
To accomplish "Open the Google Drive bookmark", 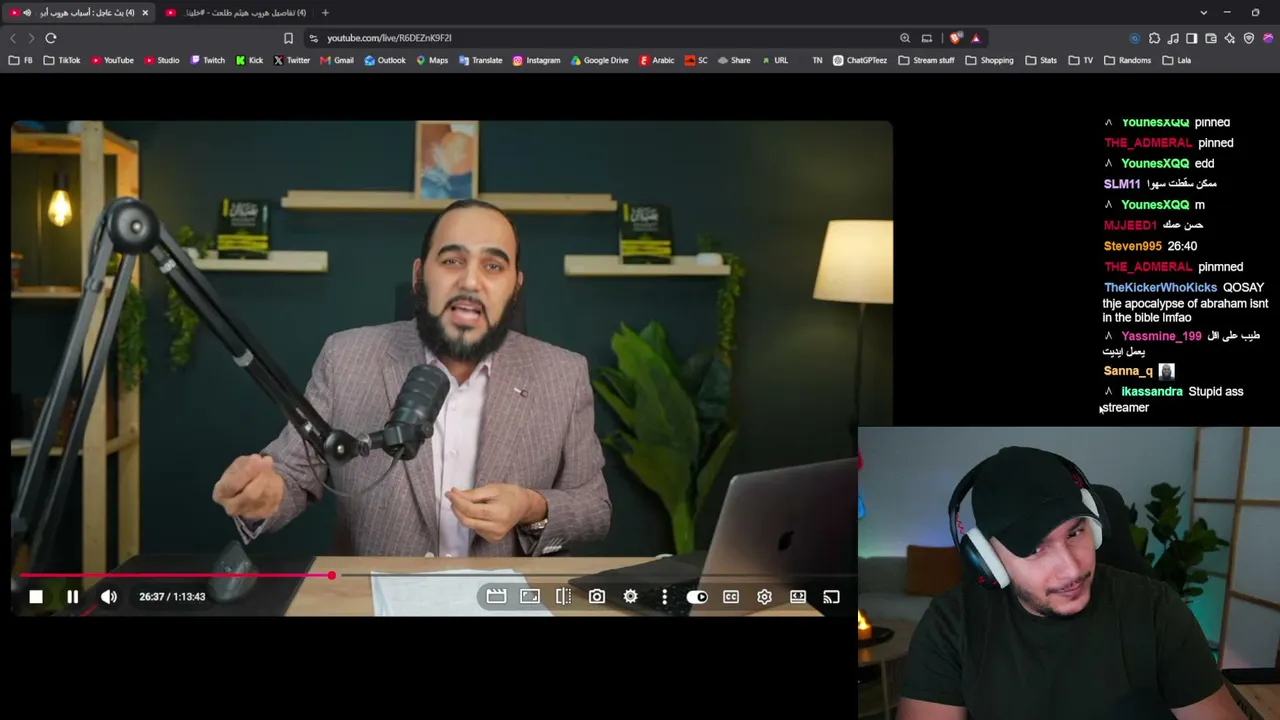I will pyautogui.click(x=599, y=60).
